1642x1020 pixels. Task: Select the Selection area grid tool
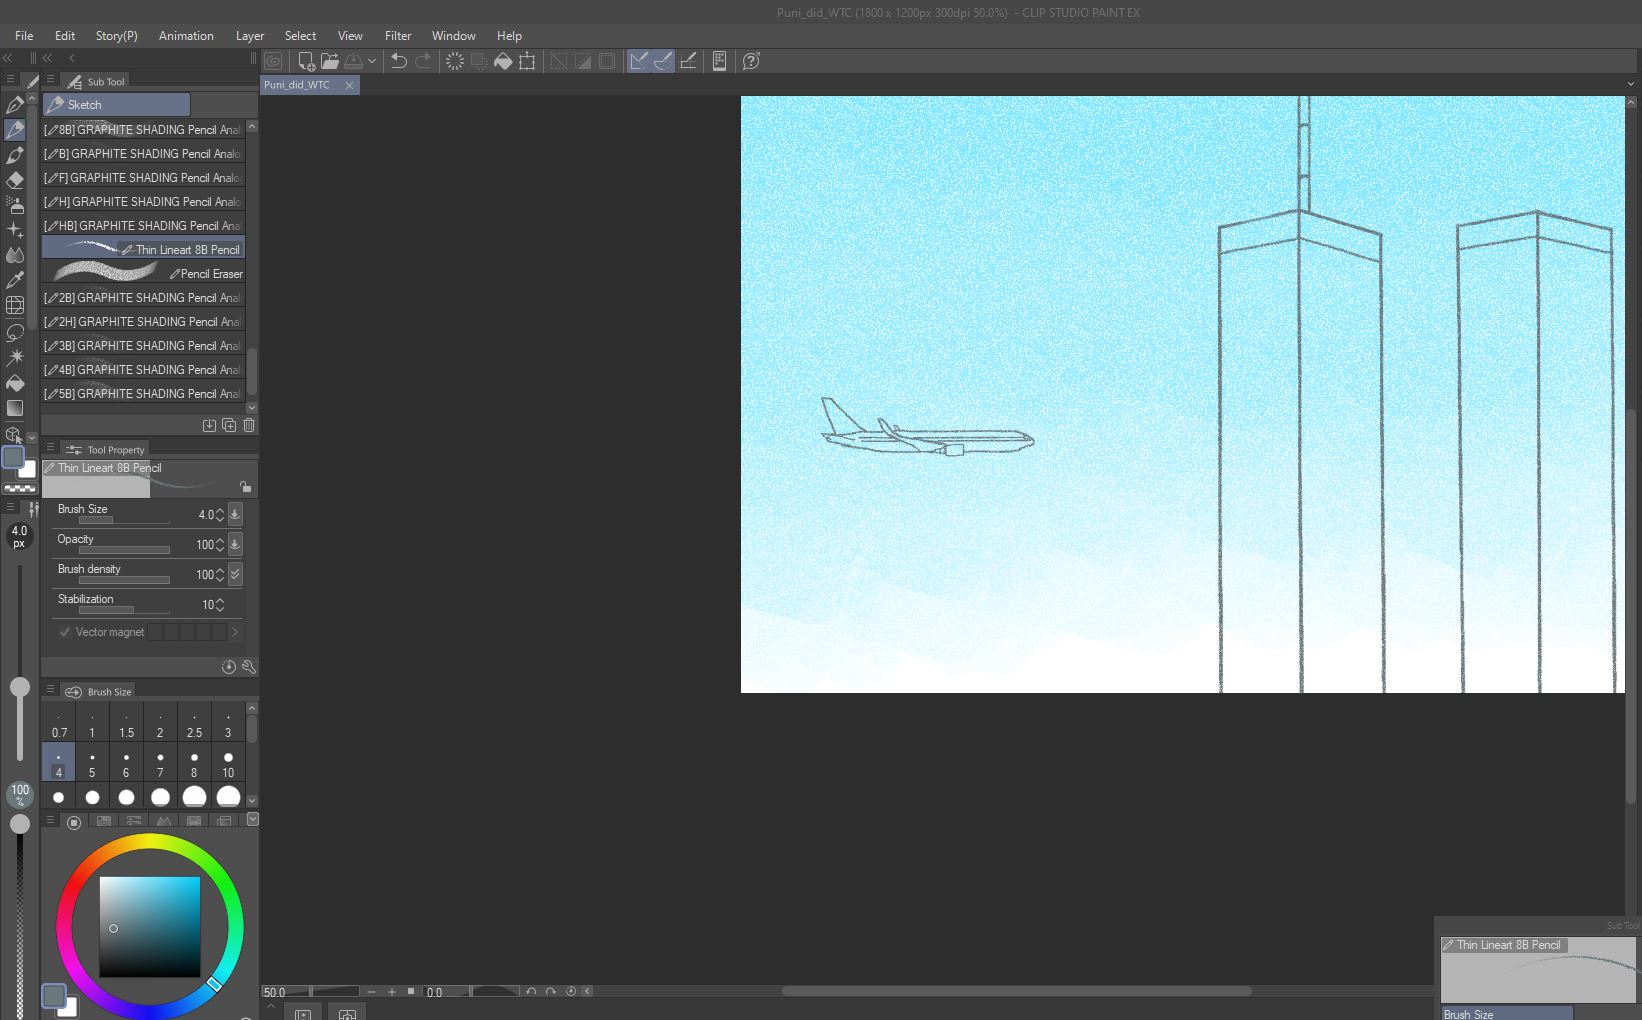point(15,306)
